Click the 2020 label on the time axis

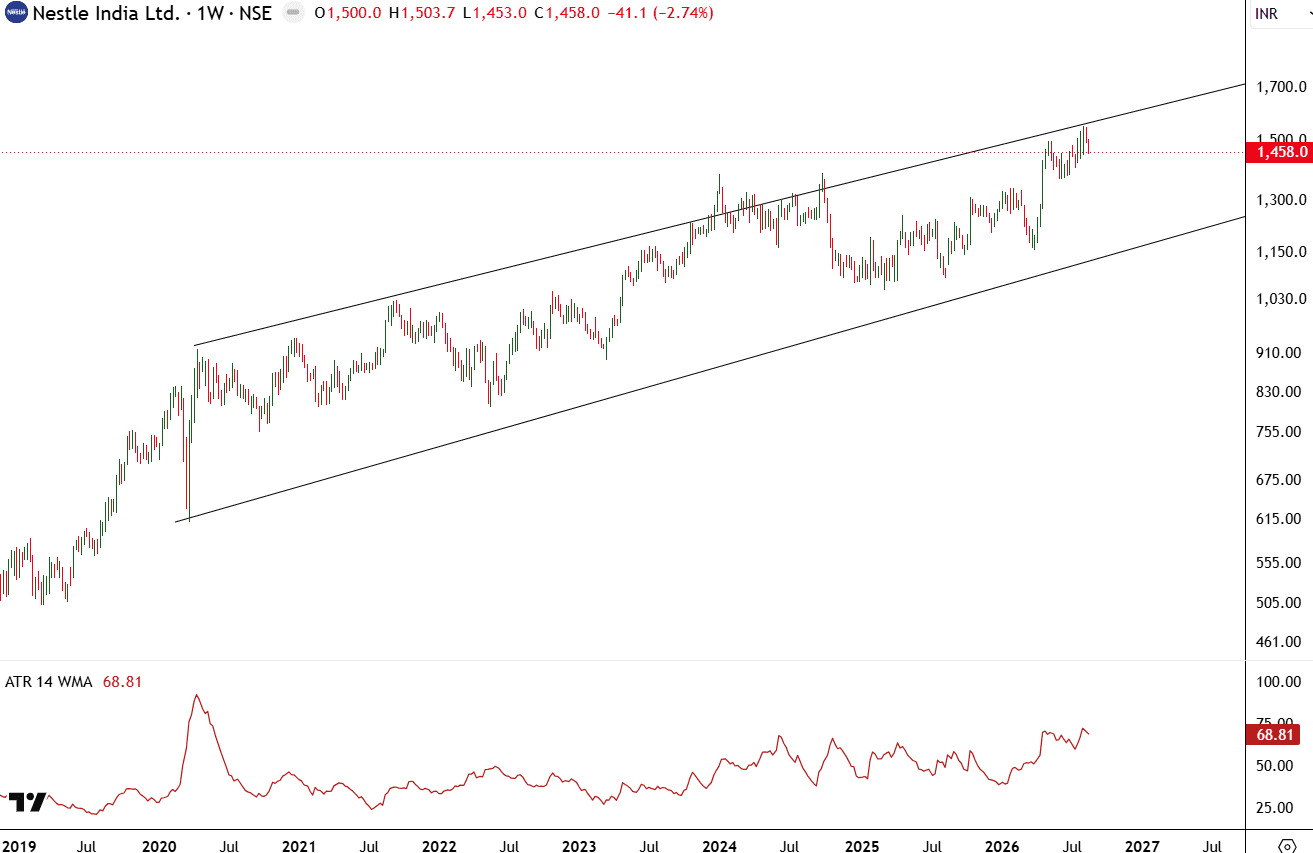pos(160,846)
